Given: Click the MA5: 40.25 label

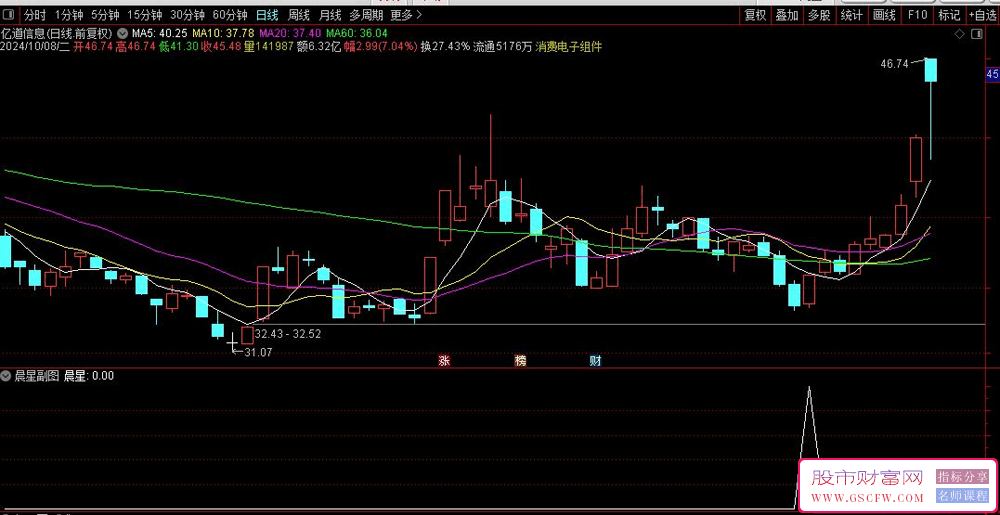Looking at the screenshot, I should pos(159,33).
